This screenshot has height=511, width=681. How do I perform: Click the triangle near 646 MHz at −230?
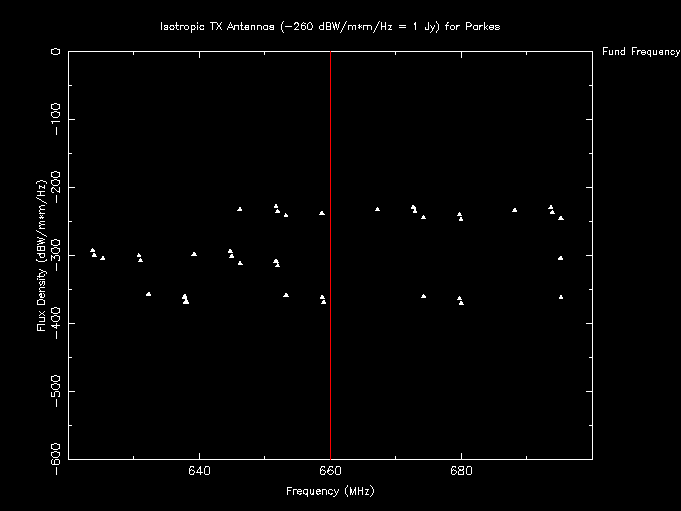coord(240,209)
